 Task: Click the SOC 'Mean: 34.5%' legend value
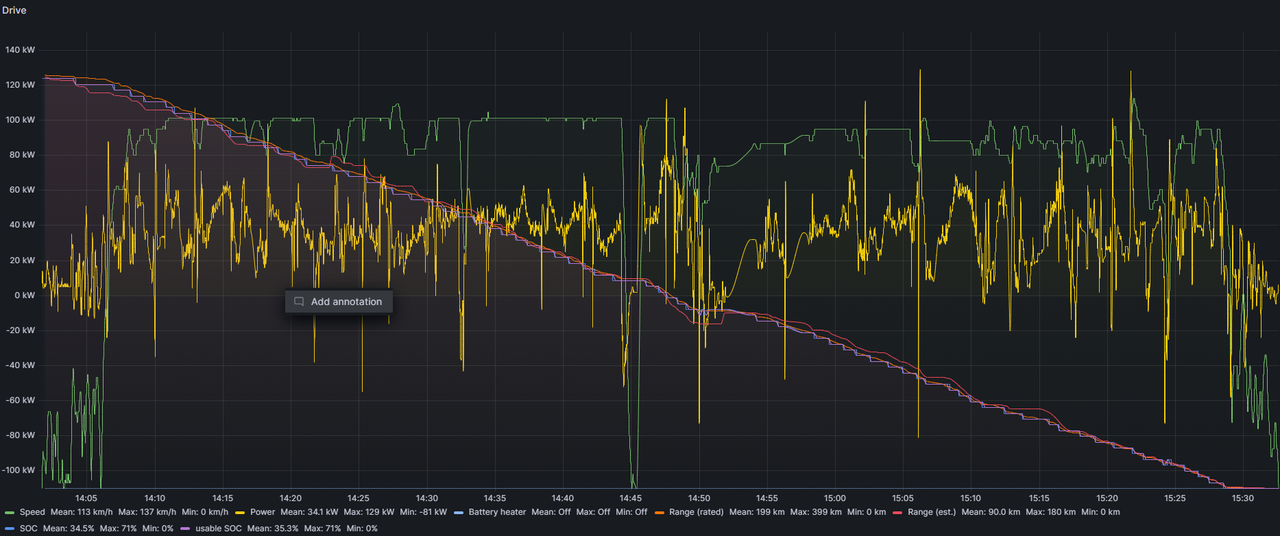pyautogui.click(x=68, y=528)
